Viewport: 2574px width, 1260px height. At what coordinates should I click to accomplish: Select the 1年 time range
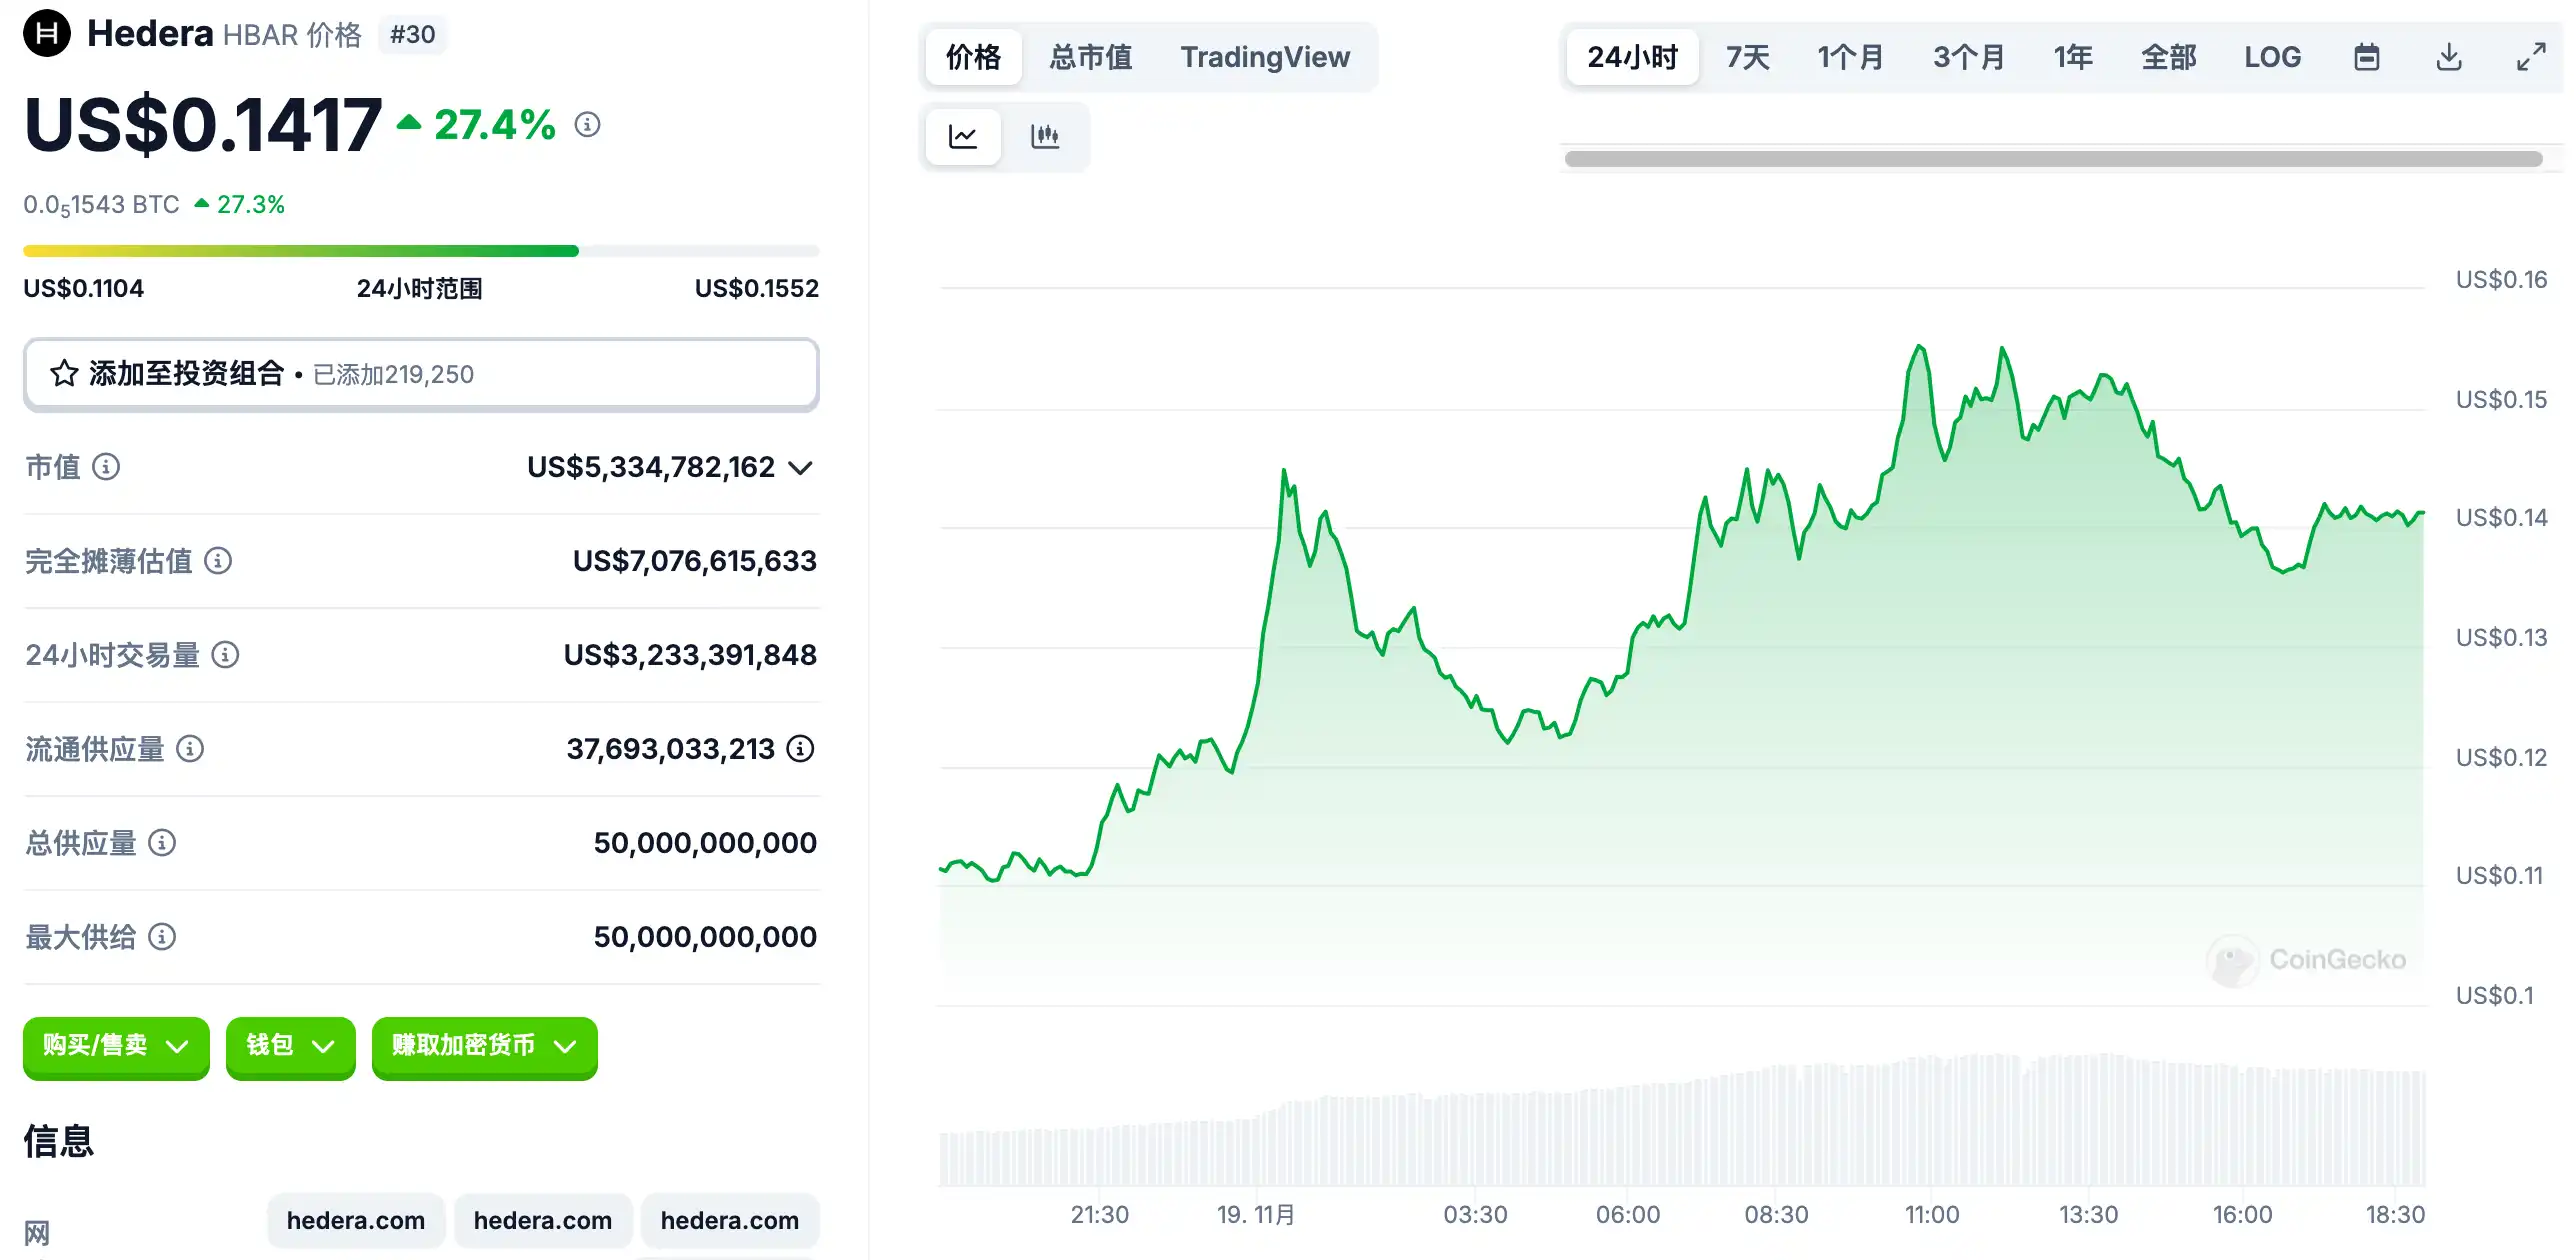coord(2073,57)
